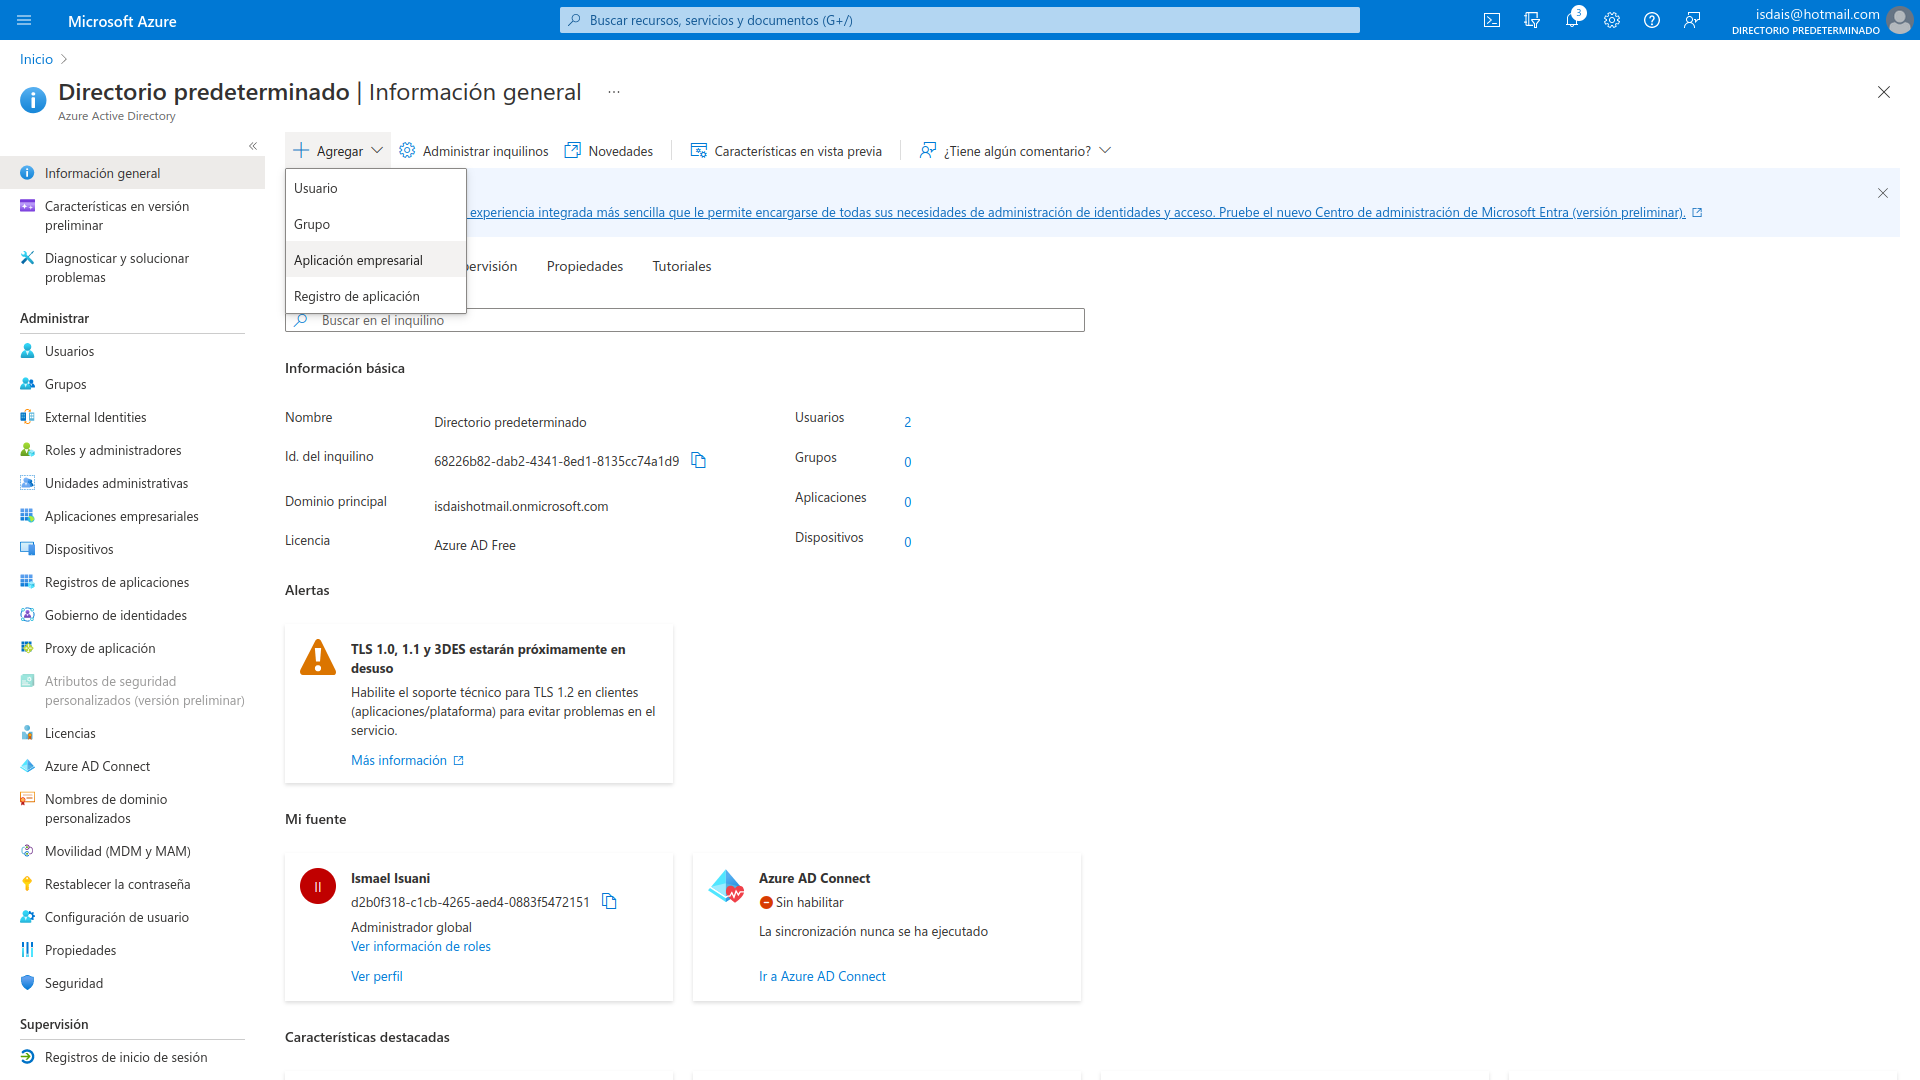
Task: Choose Aplicación empresarial in the menu
Action: 376,260
